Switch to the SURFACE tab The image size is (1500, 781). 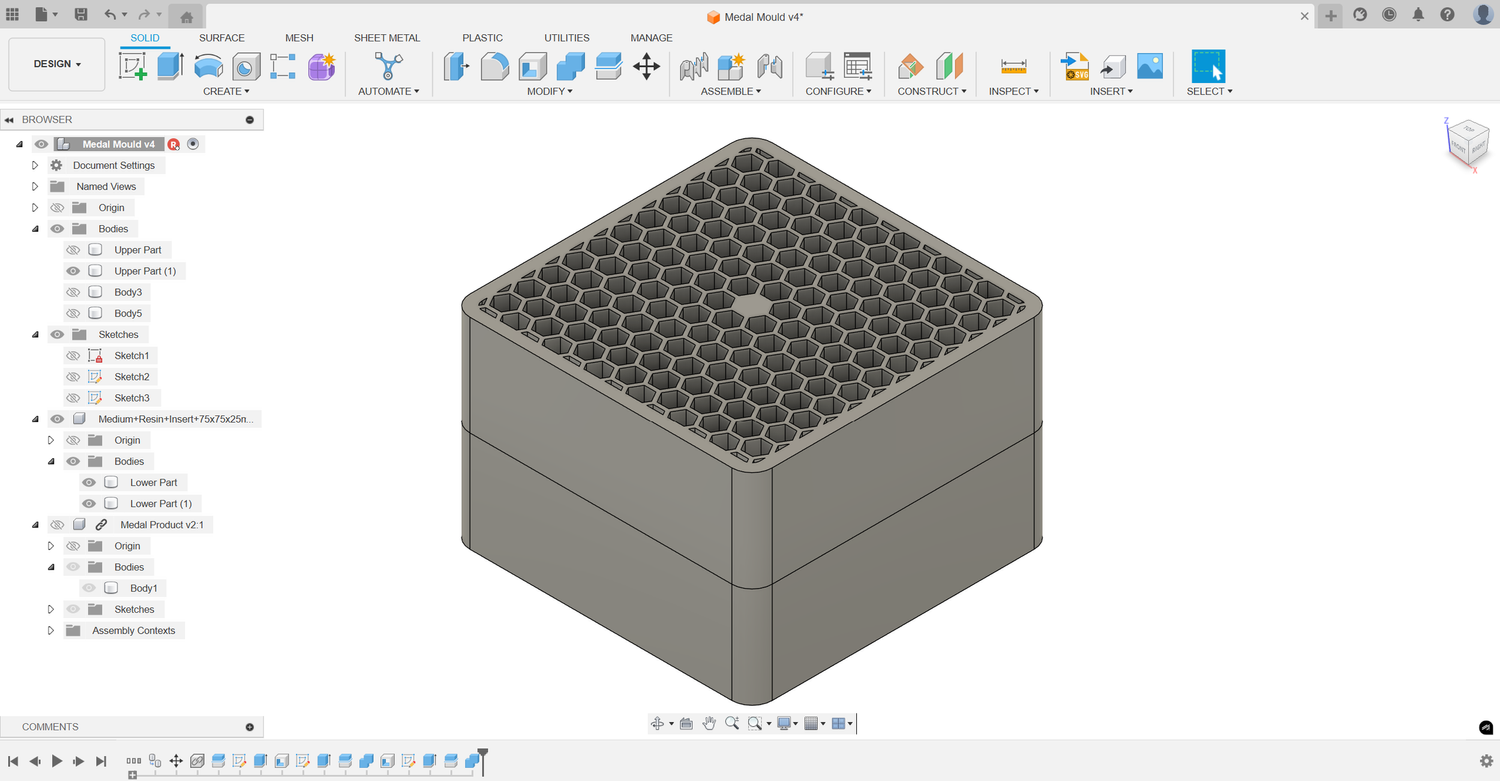coord(222,38)
